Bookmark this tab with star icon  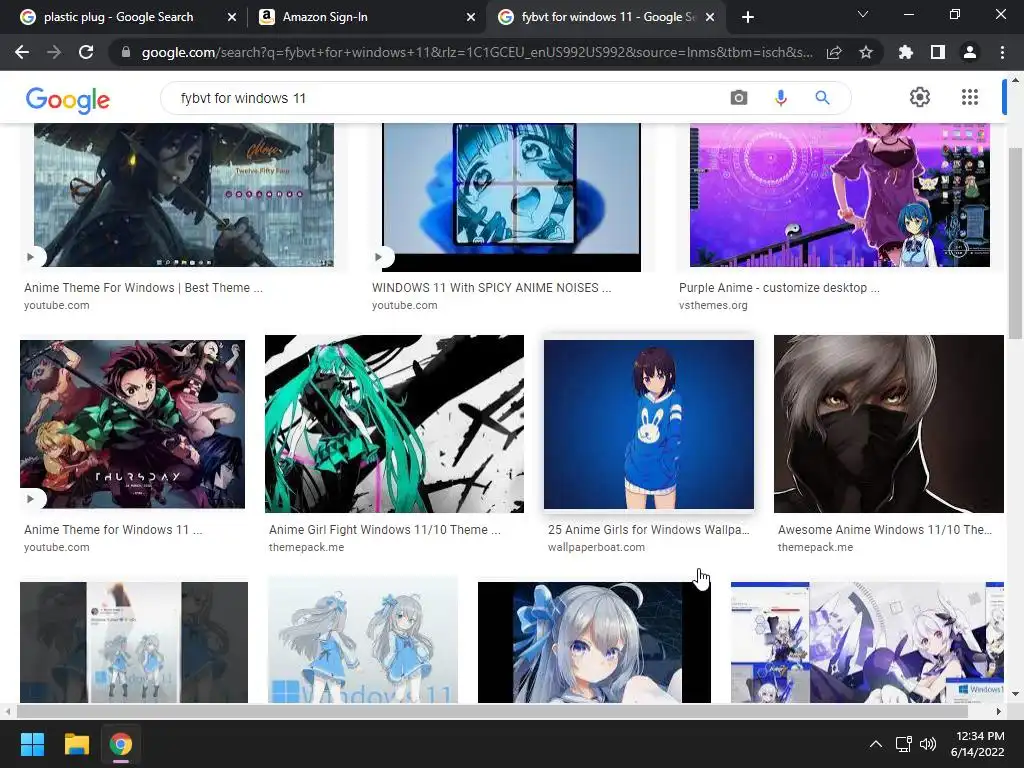click(x=866, y=52)
